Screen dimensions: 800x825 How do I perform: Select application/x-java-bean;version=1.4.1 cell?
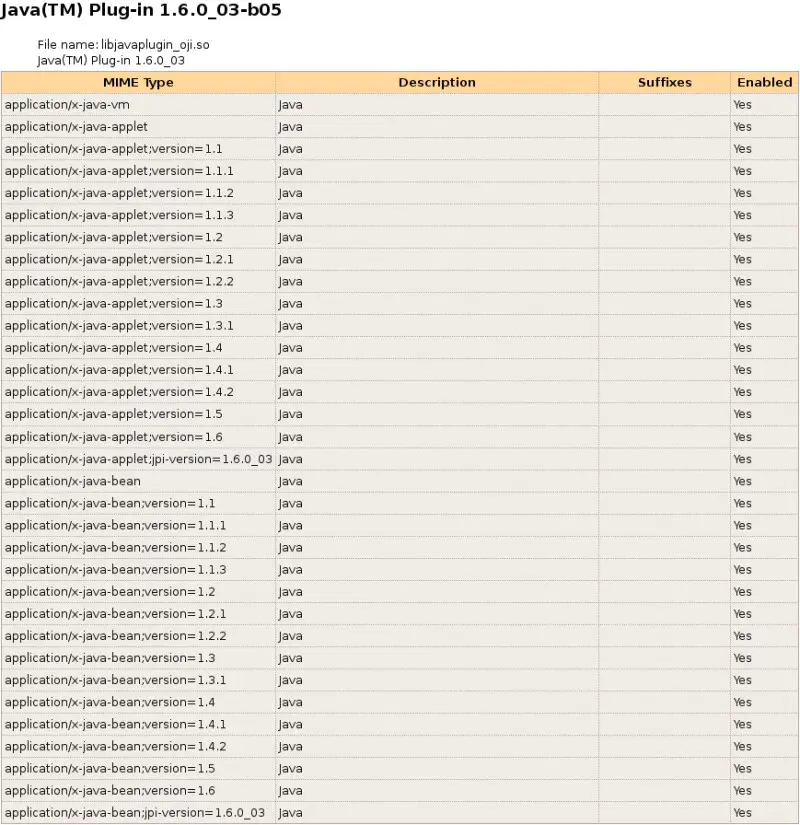click(x=138, y=724)
